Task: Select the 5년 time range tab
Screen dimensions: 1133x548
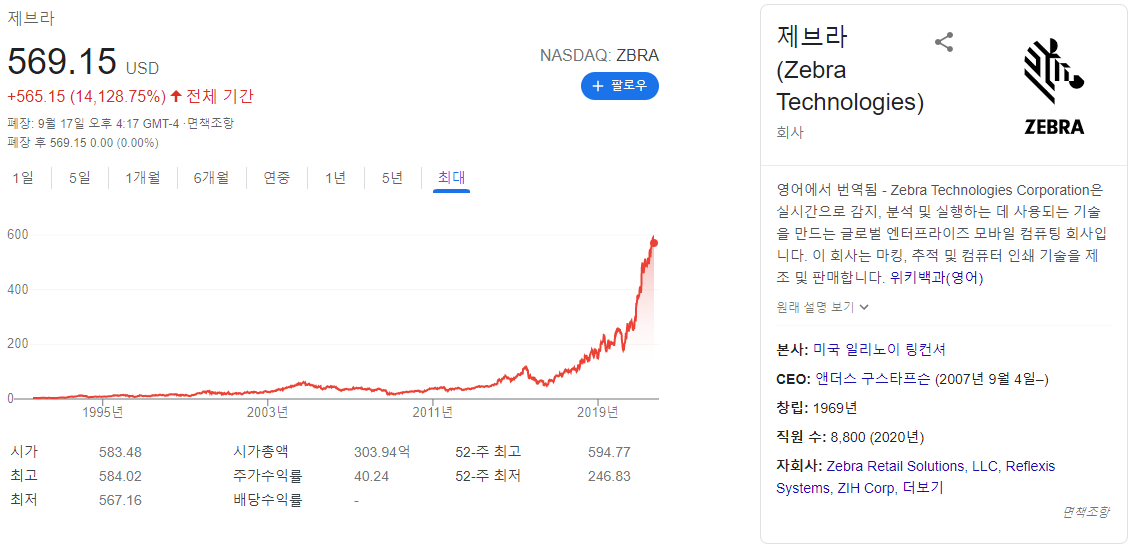Action: tap(392, 178)
